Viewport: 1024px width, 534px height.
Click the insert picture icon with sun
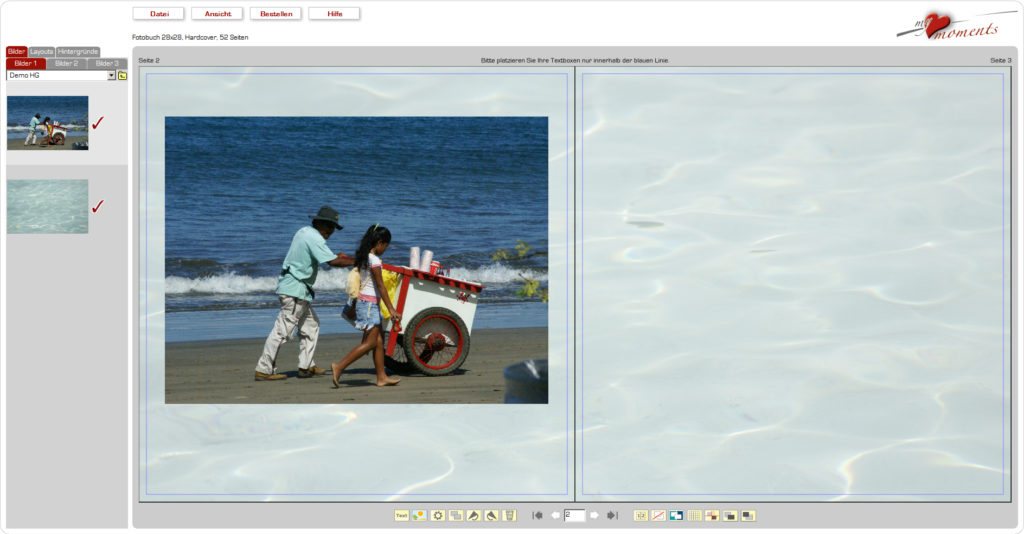(x=419, y=516)
